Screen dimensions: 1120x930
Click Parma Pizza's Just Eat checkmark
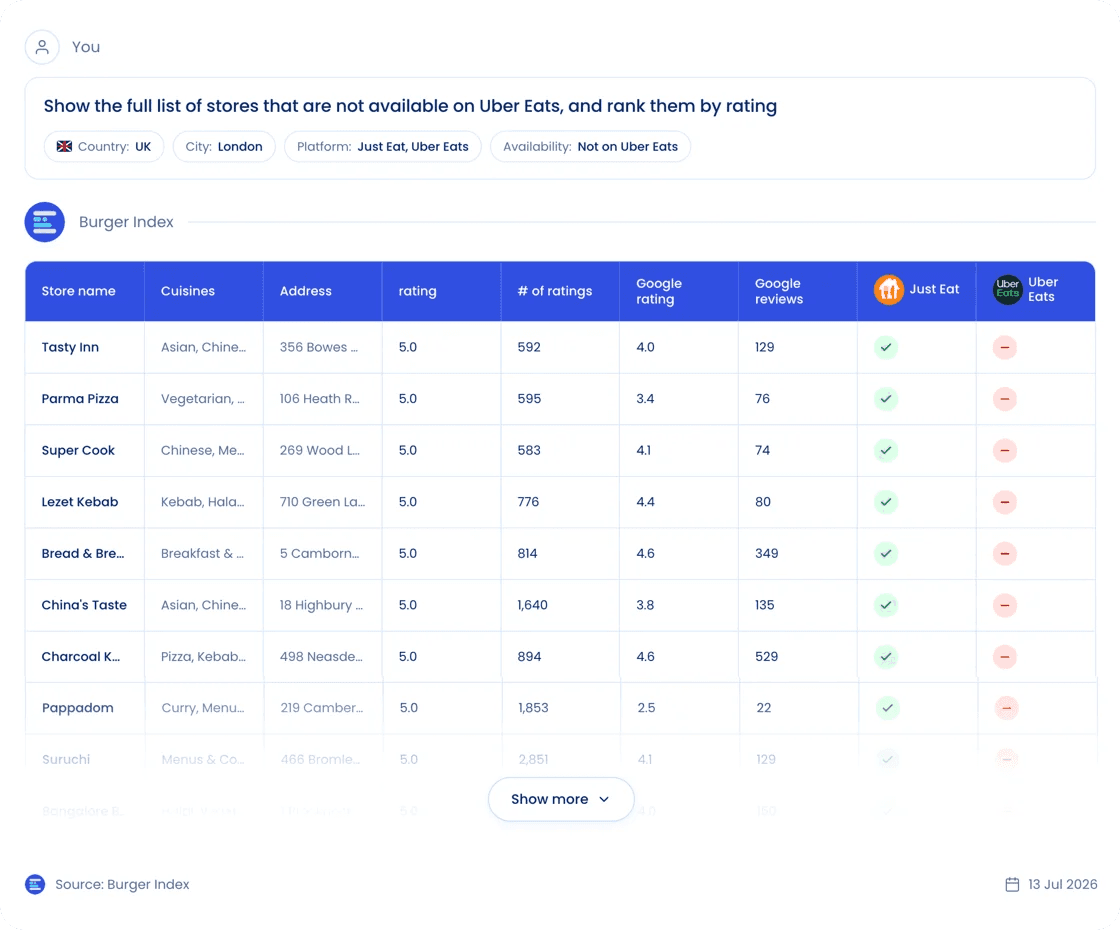pyautogui.click(x=886, y=399)
